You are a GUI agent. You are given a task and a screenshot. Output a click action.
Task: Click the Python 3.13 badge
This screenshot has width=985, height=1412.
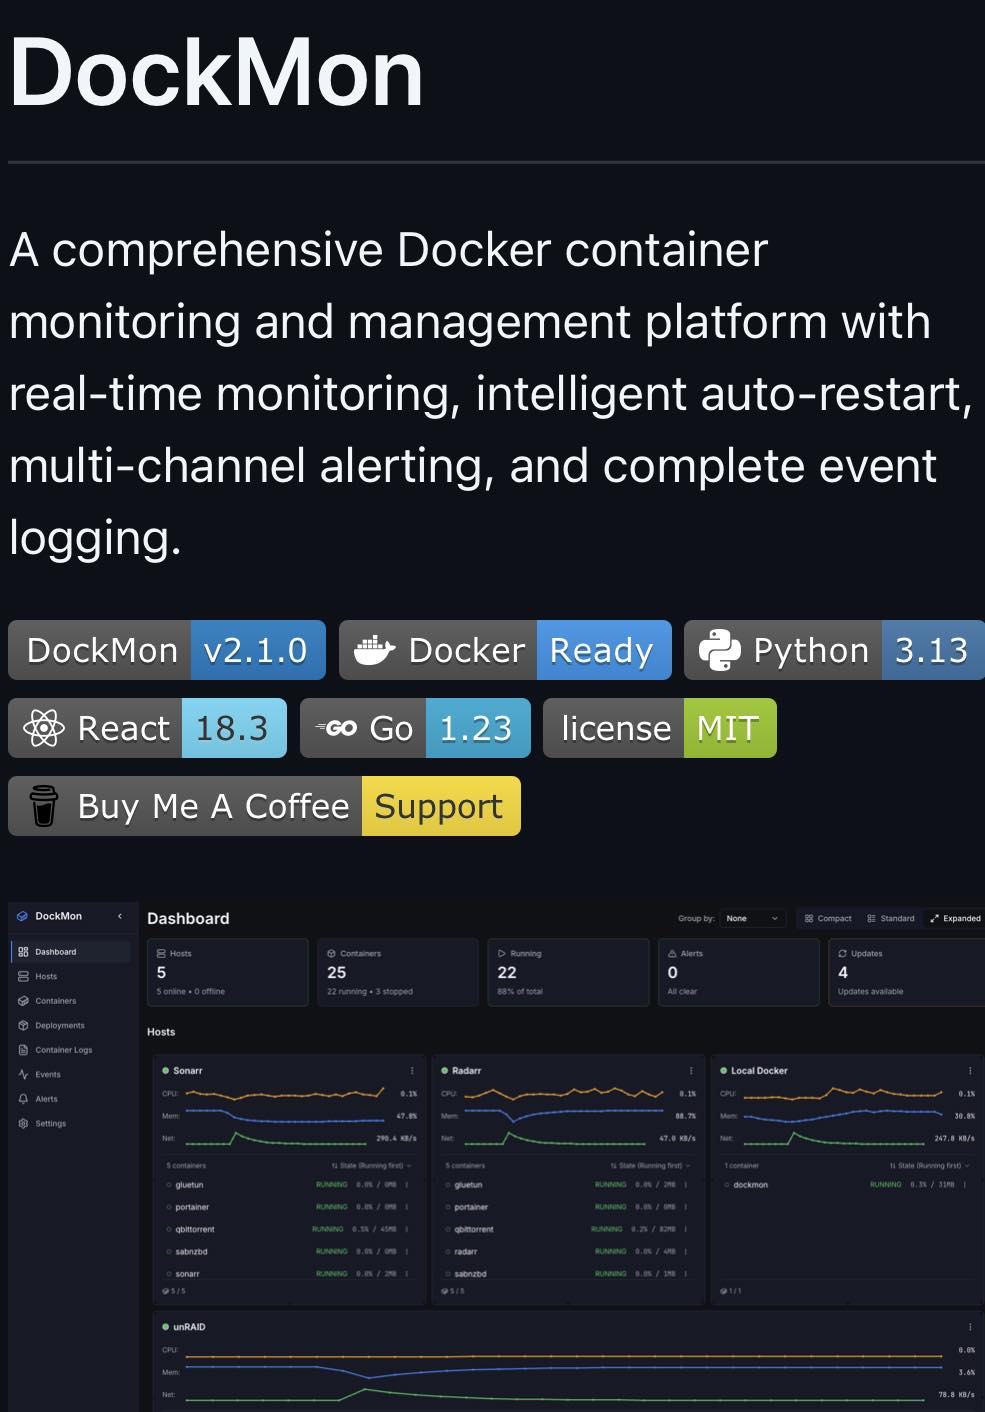[834, 650]
